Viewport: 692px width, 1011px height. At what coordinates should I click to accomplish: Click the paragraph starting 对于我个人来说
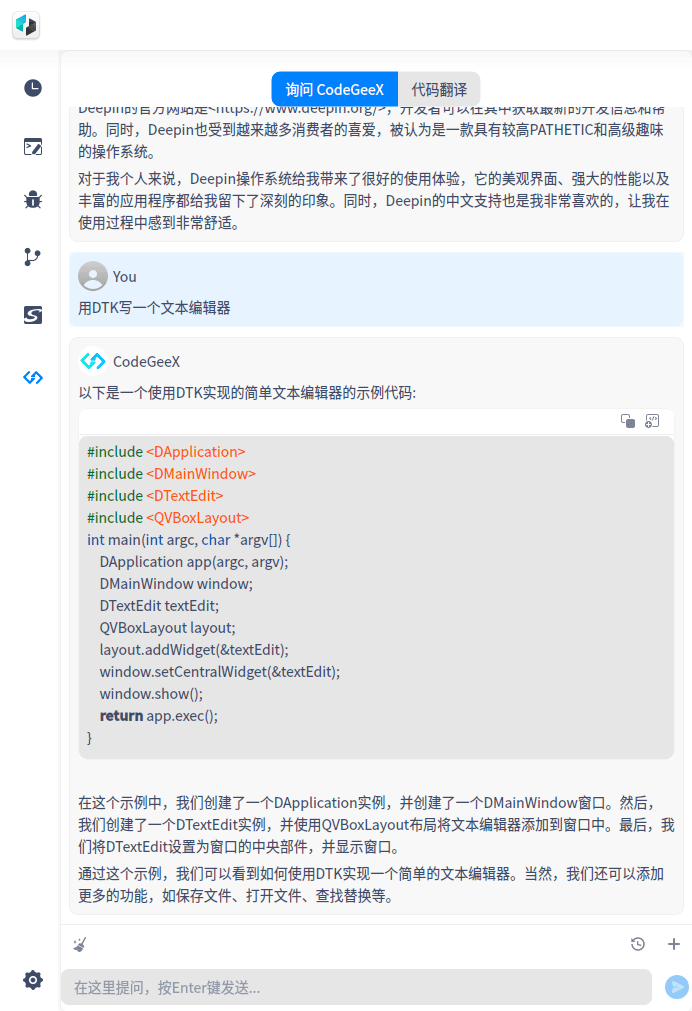(x=374, y=201)
